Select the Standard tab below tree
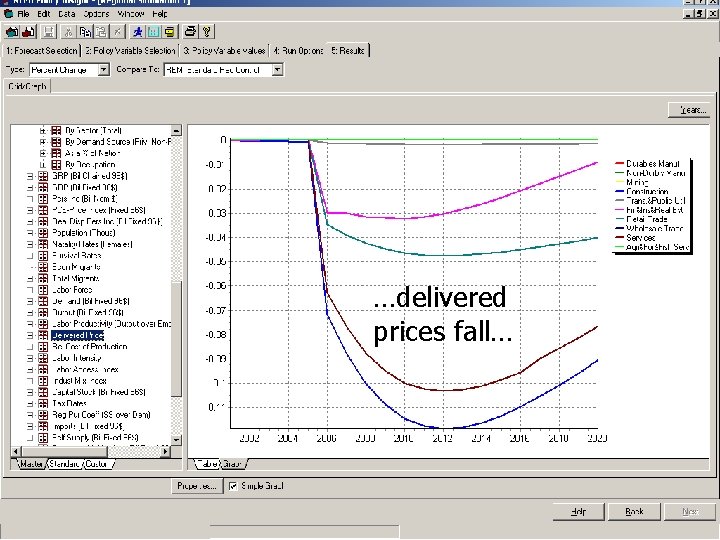The height and width of the screenshot is (540, 720). tap(65, 464)
